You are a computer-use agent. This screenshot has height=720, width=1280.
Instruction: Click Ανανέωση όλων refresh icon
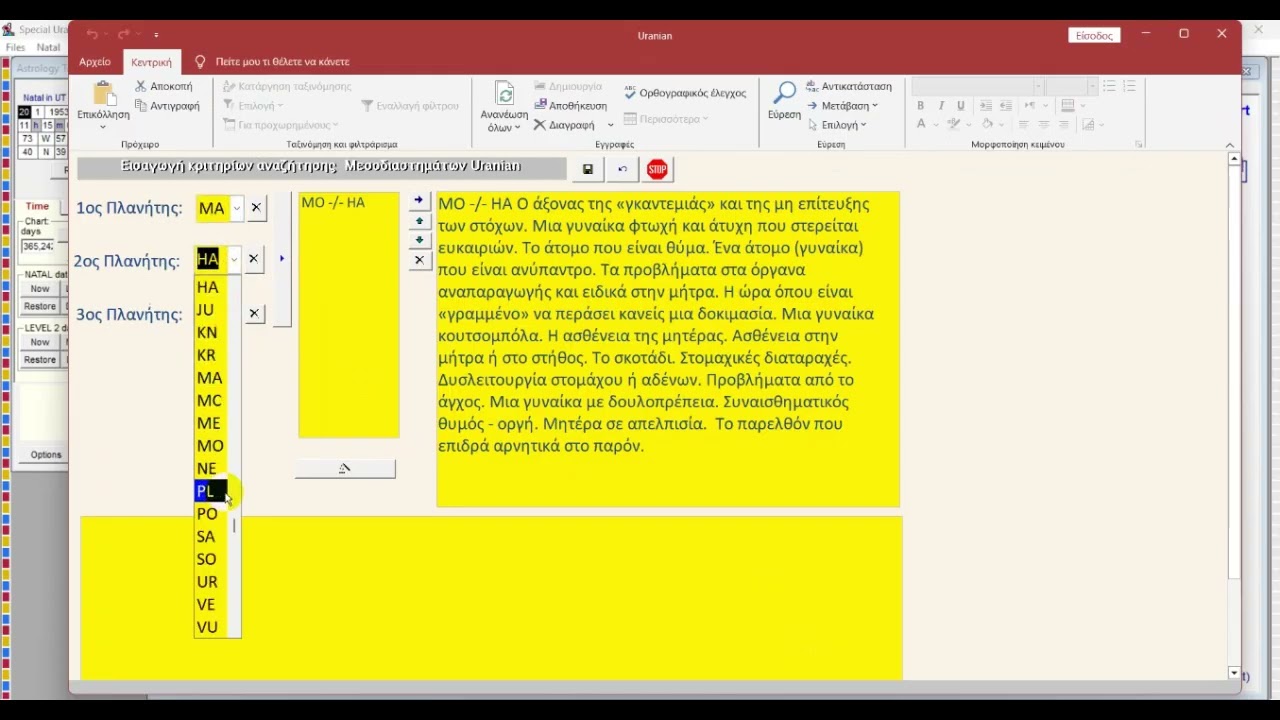click(505, 94)
